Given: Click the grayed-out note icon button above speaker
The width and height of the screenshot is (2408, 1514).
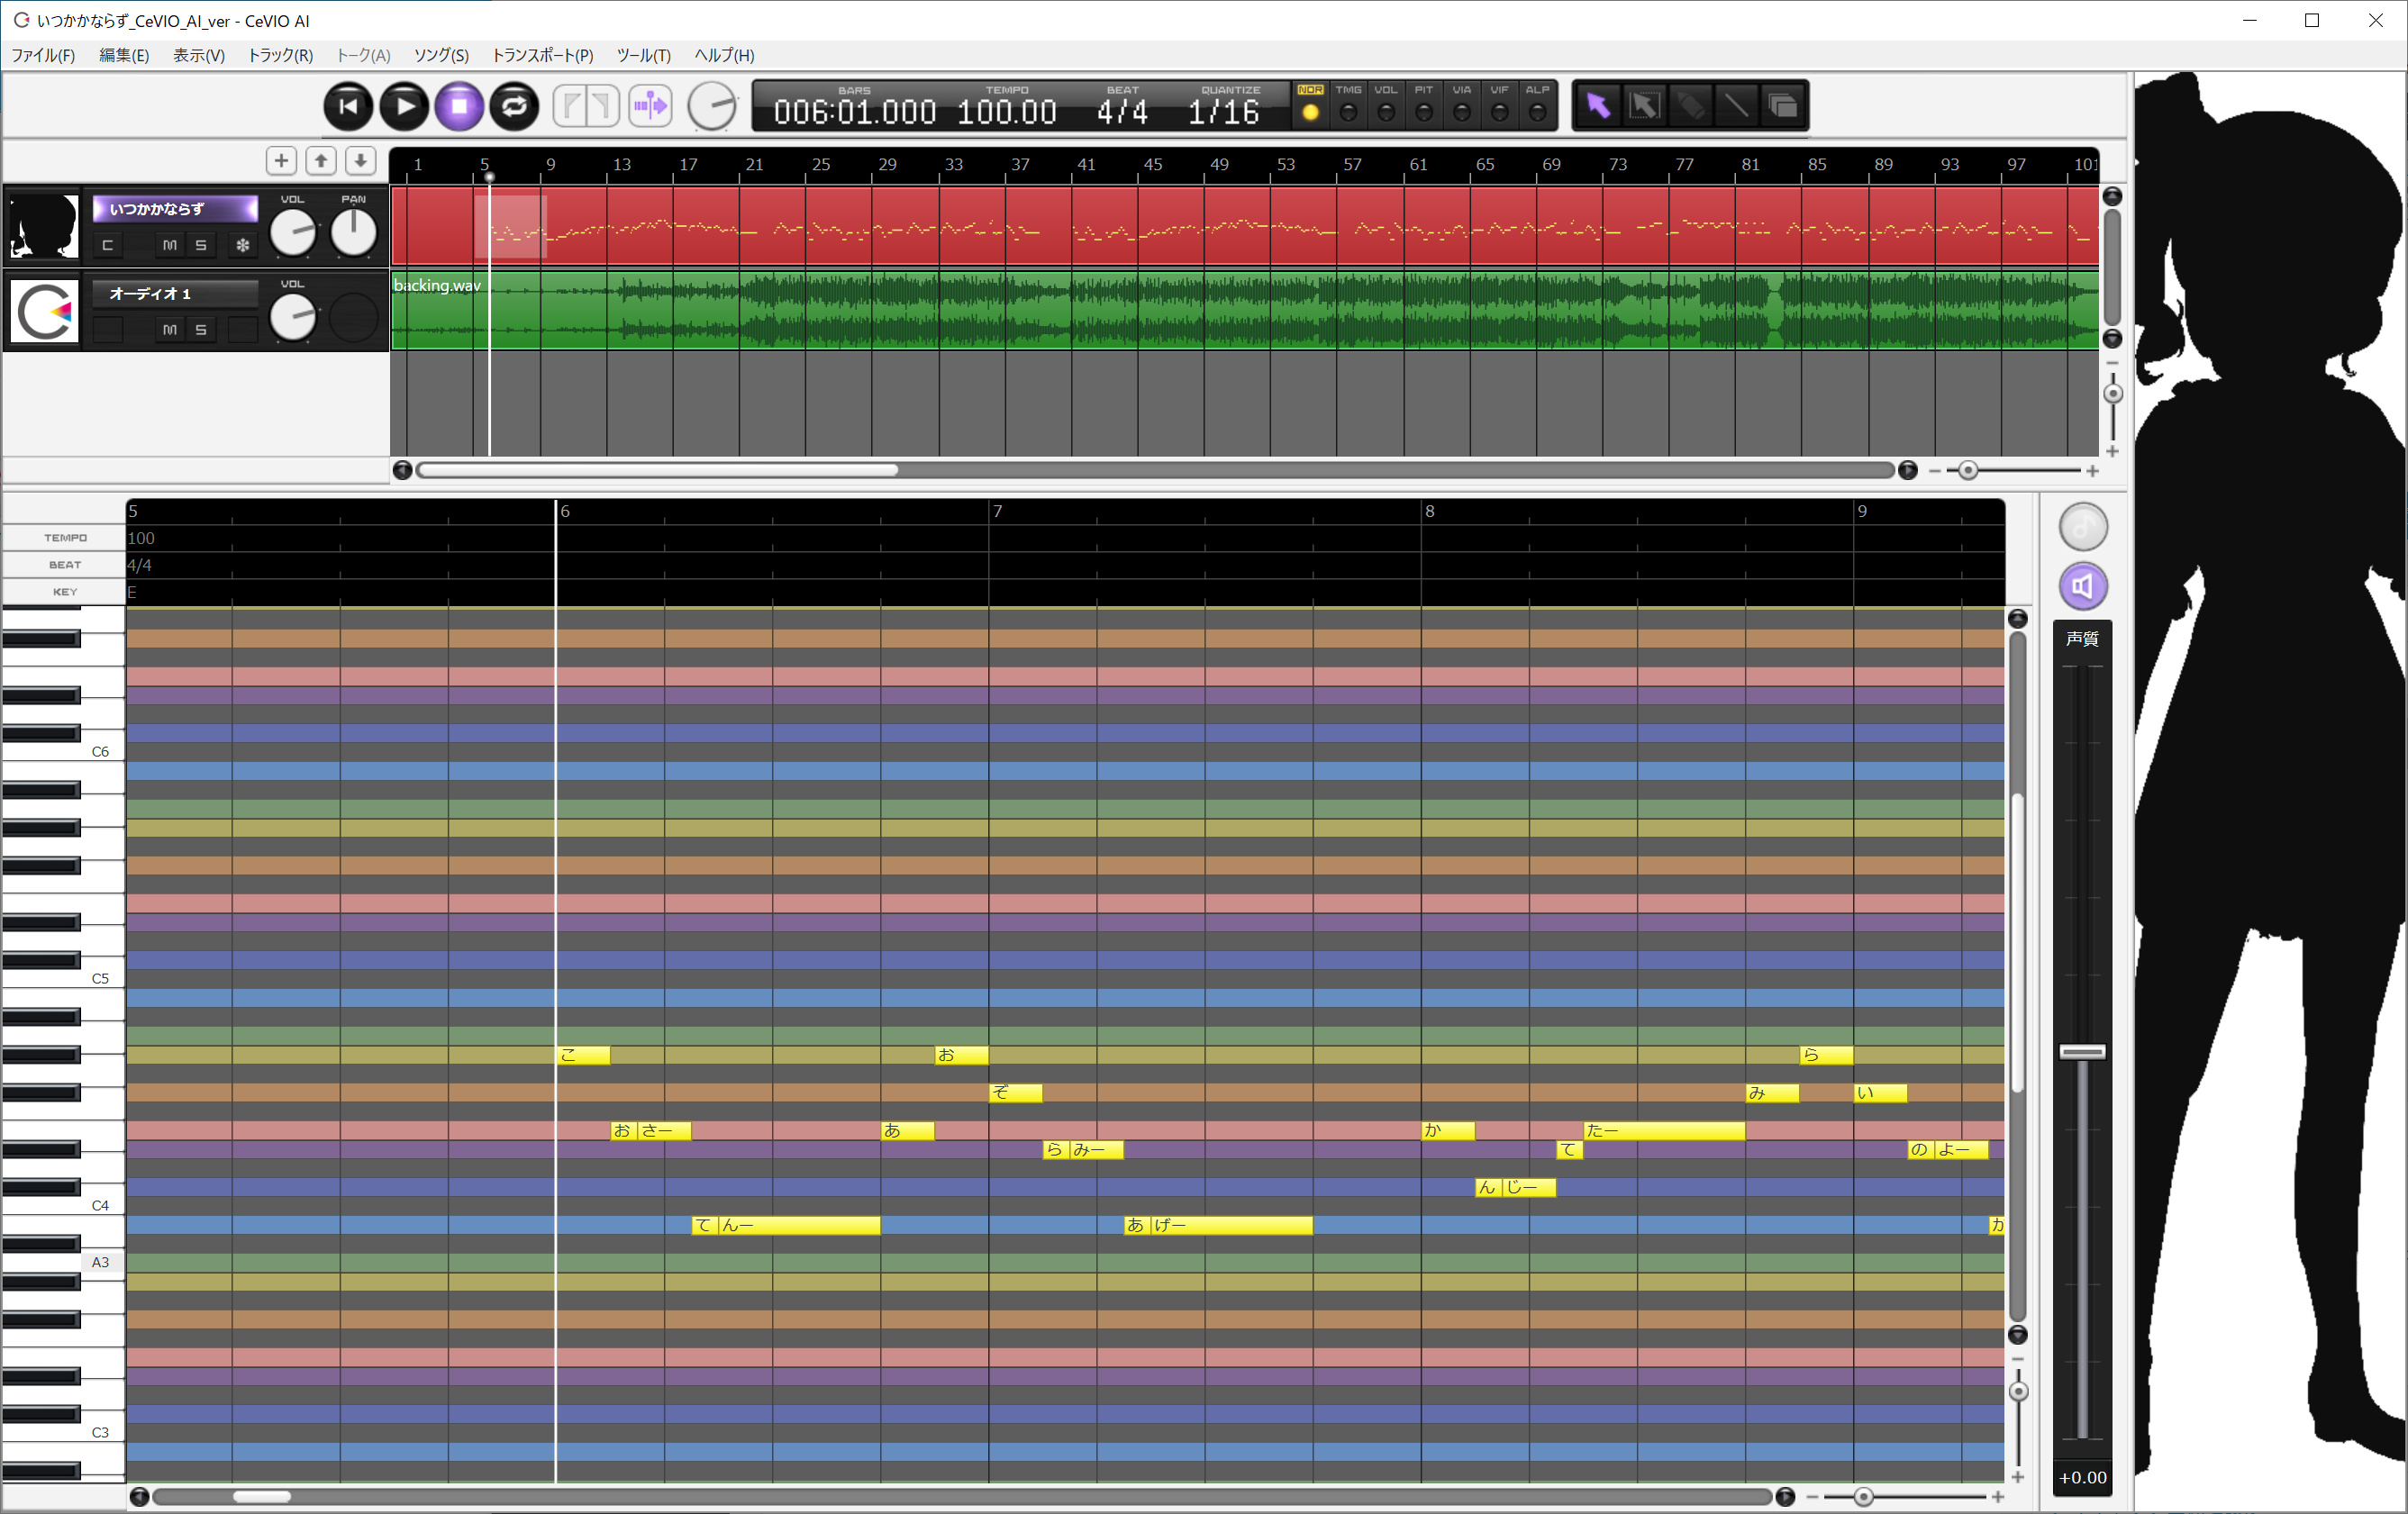Looking at the screenshot, I should [2083, 527].
